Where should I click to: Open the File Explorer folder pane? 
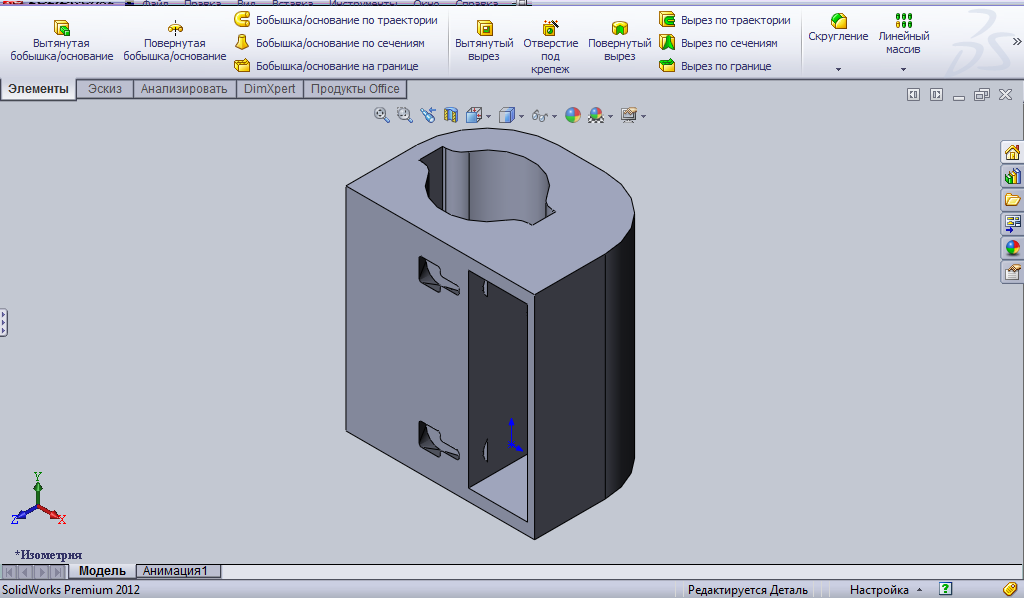(1012, 200)
